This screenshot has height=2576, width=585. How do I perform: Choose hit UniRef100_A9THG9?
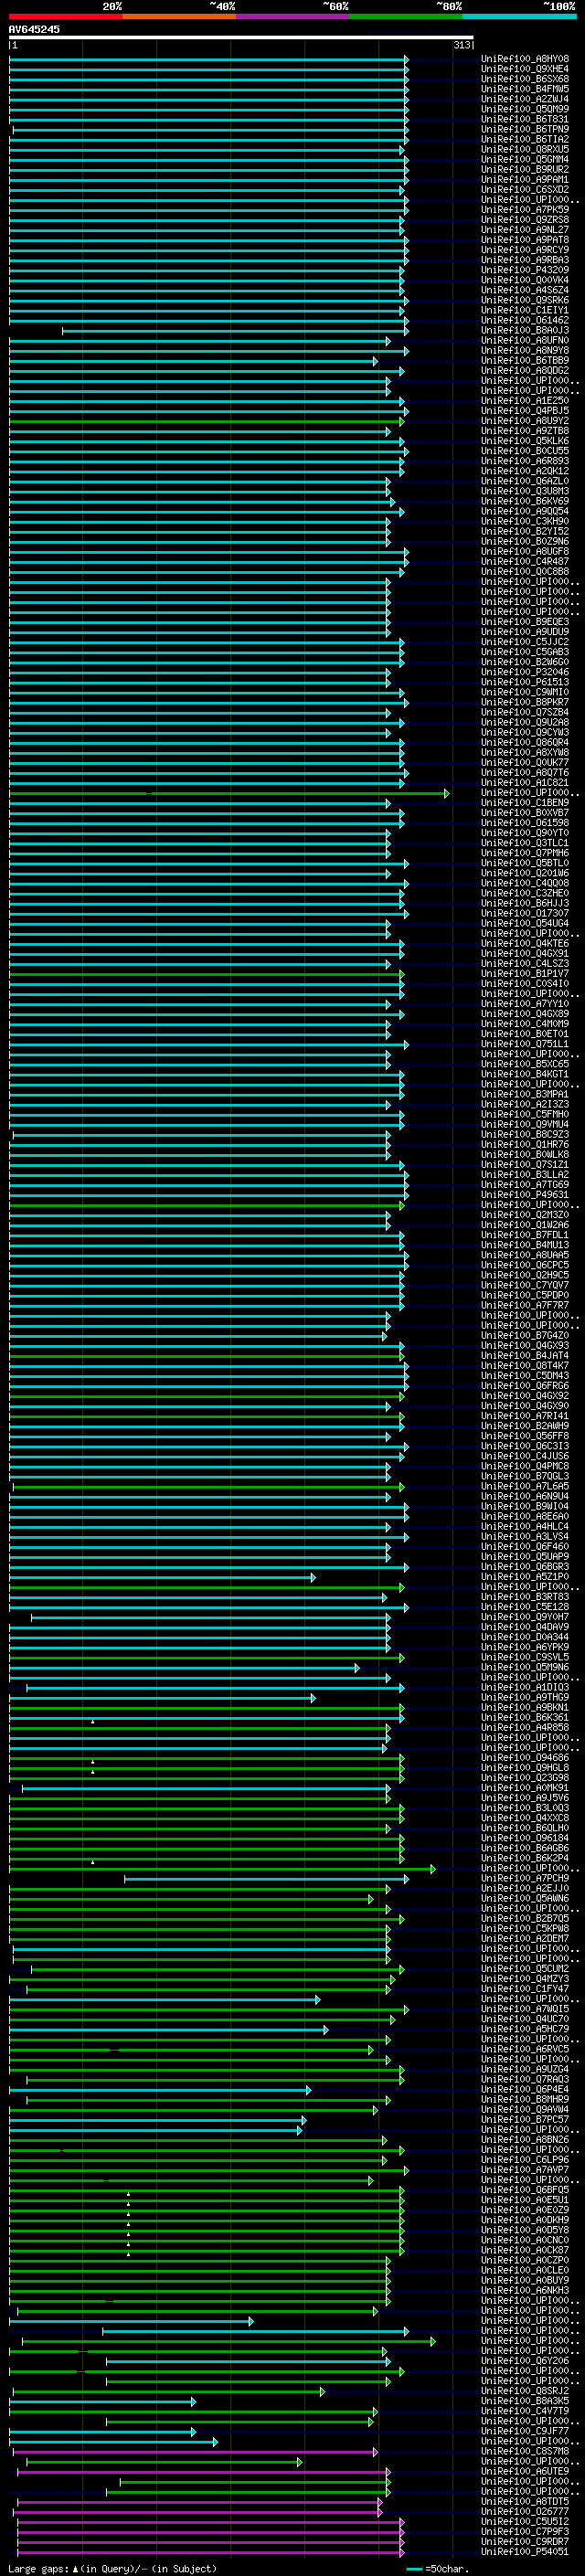click(525, 1698)
